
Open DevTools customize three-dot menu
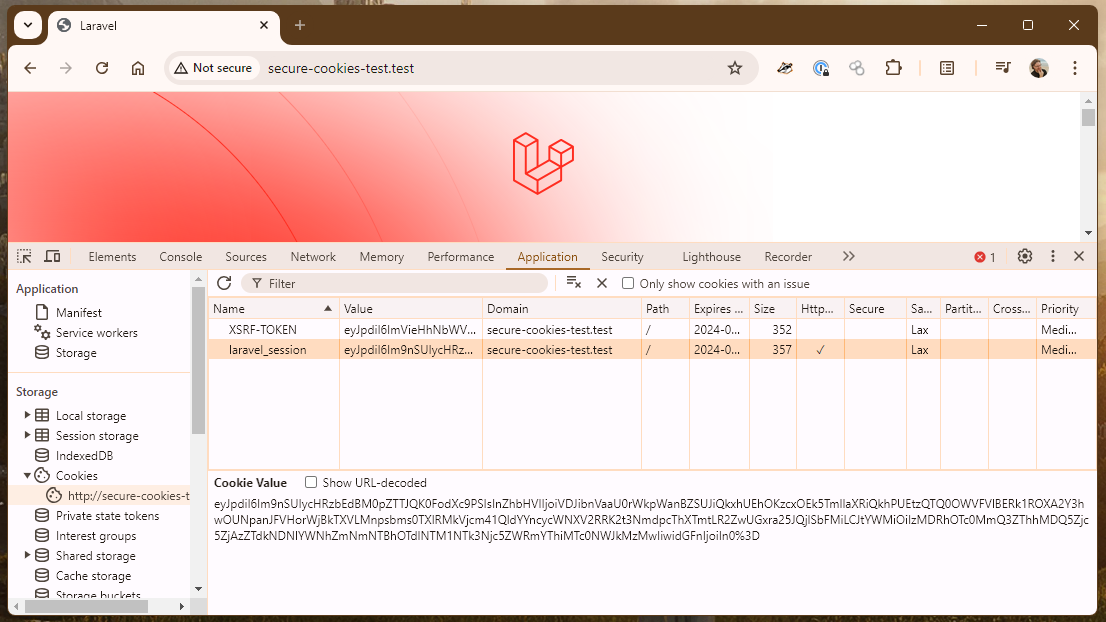[1053, 257]
